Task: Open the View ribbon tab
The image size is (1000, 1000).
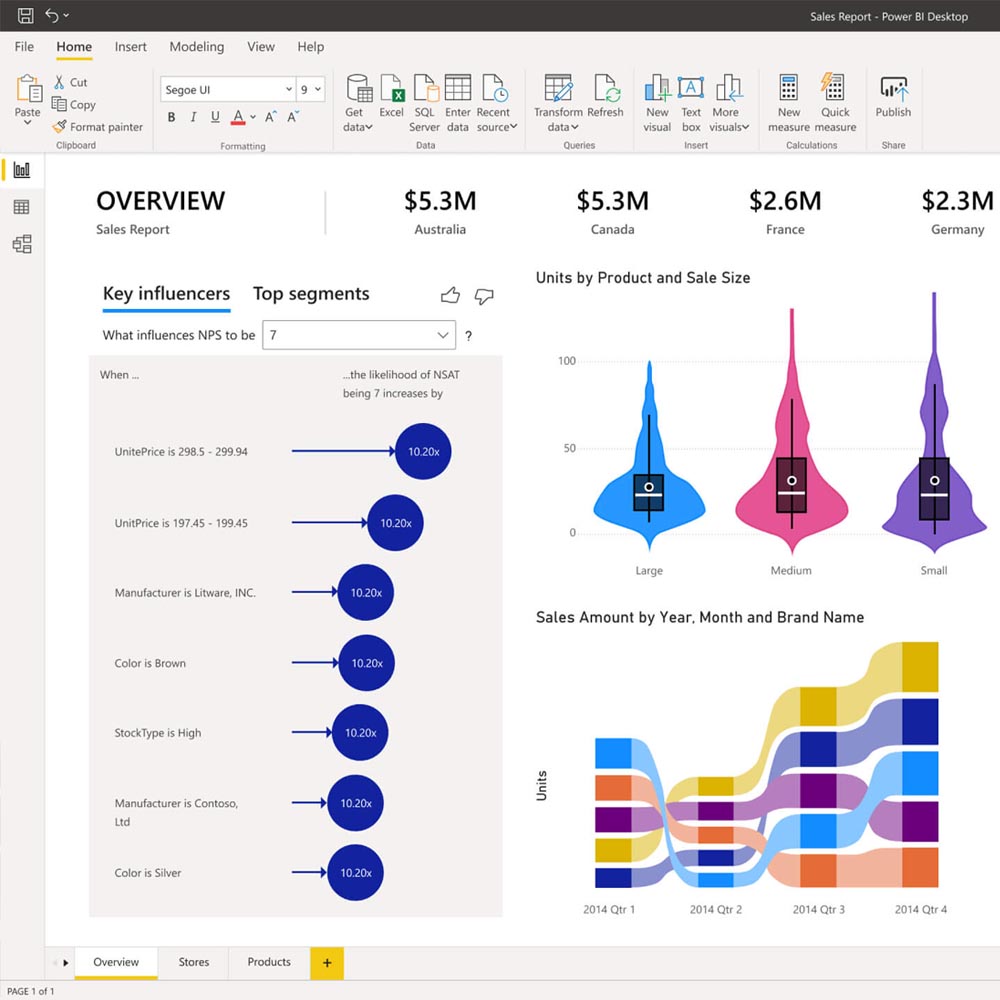Action: coord(261,47)
